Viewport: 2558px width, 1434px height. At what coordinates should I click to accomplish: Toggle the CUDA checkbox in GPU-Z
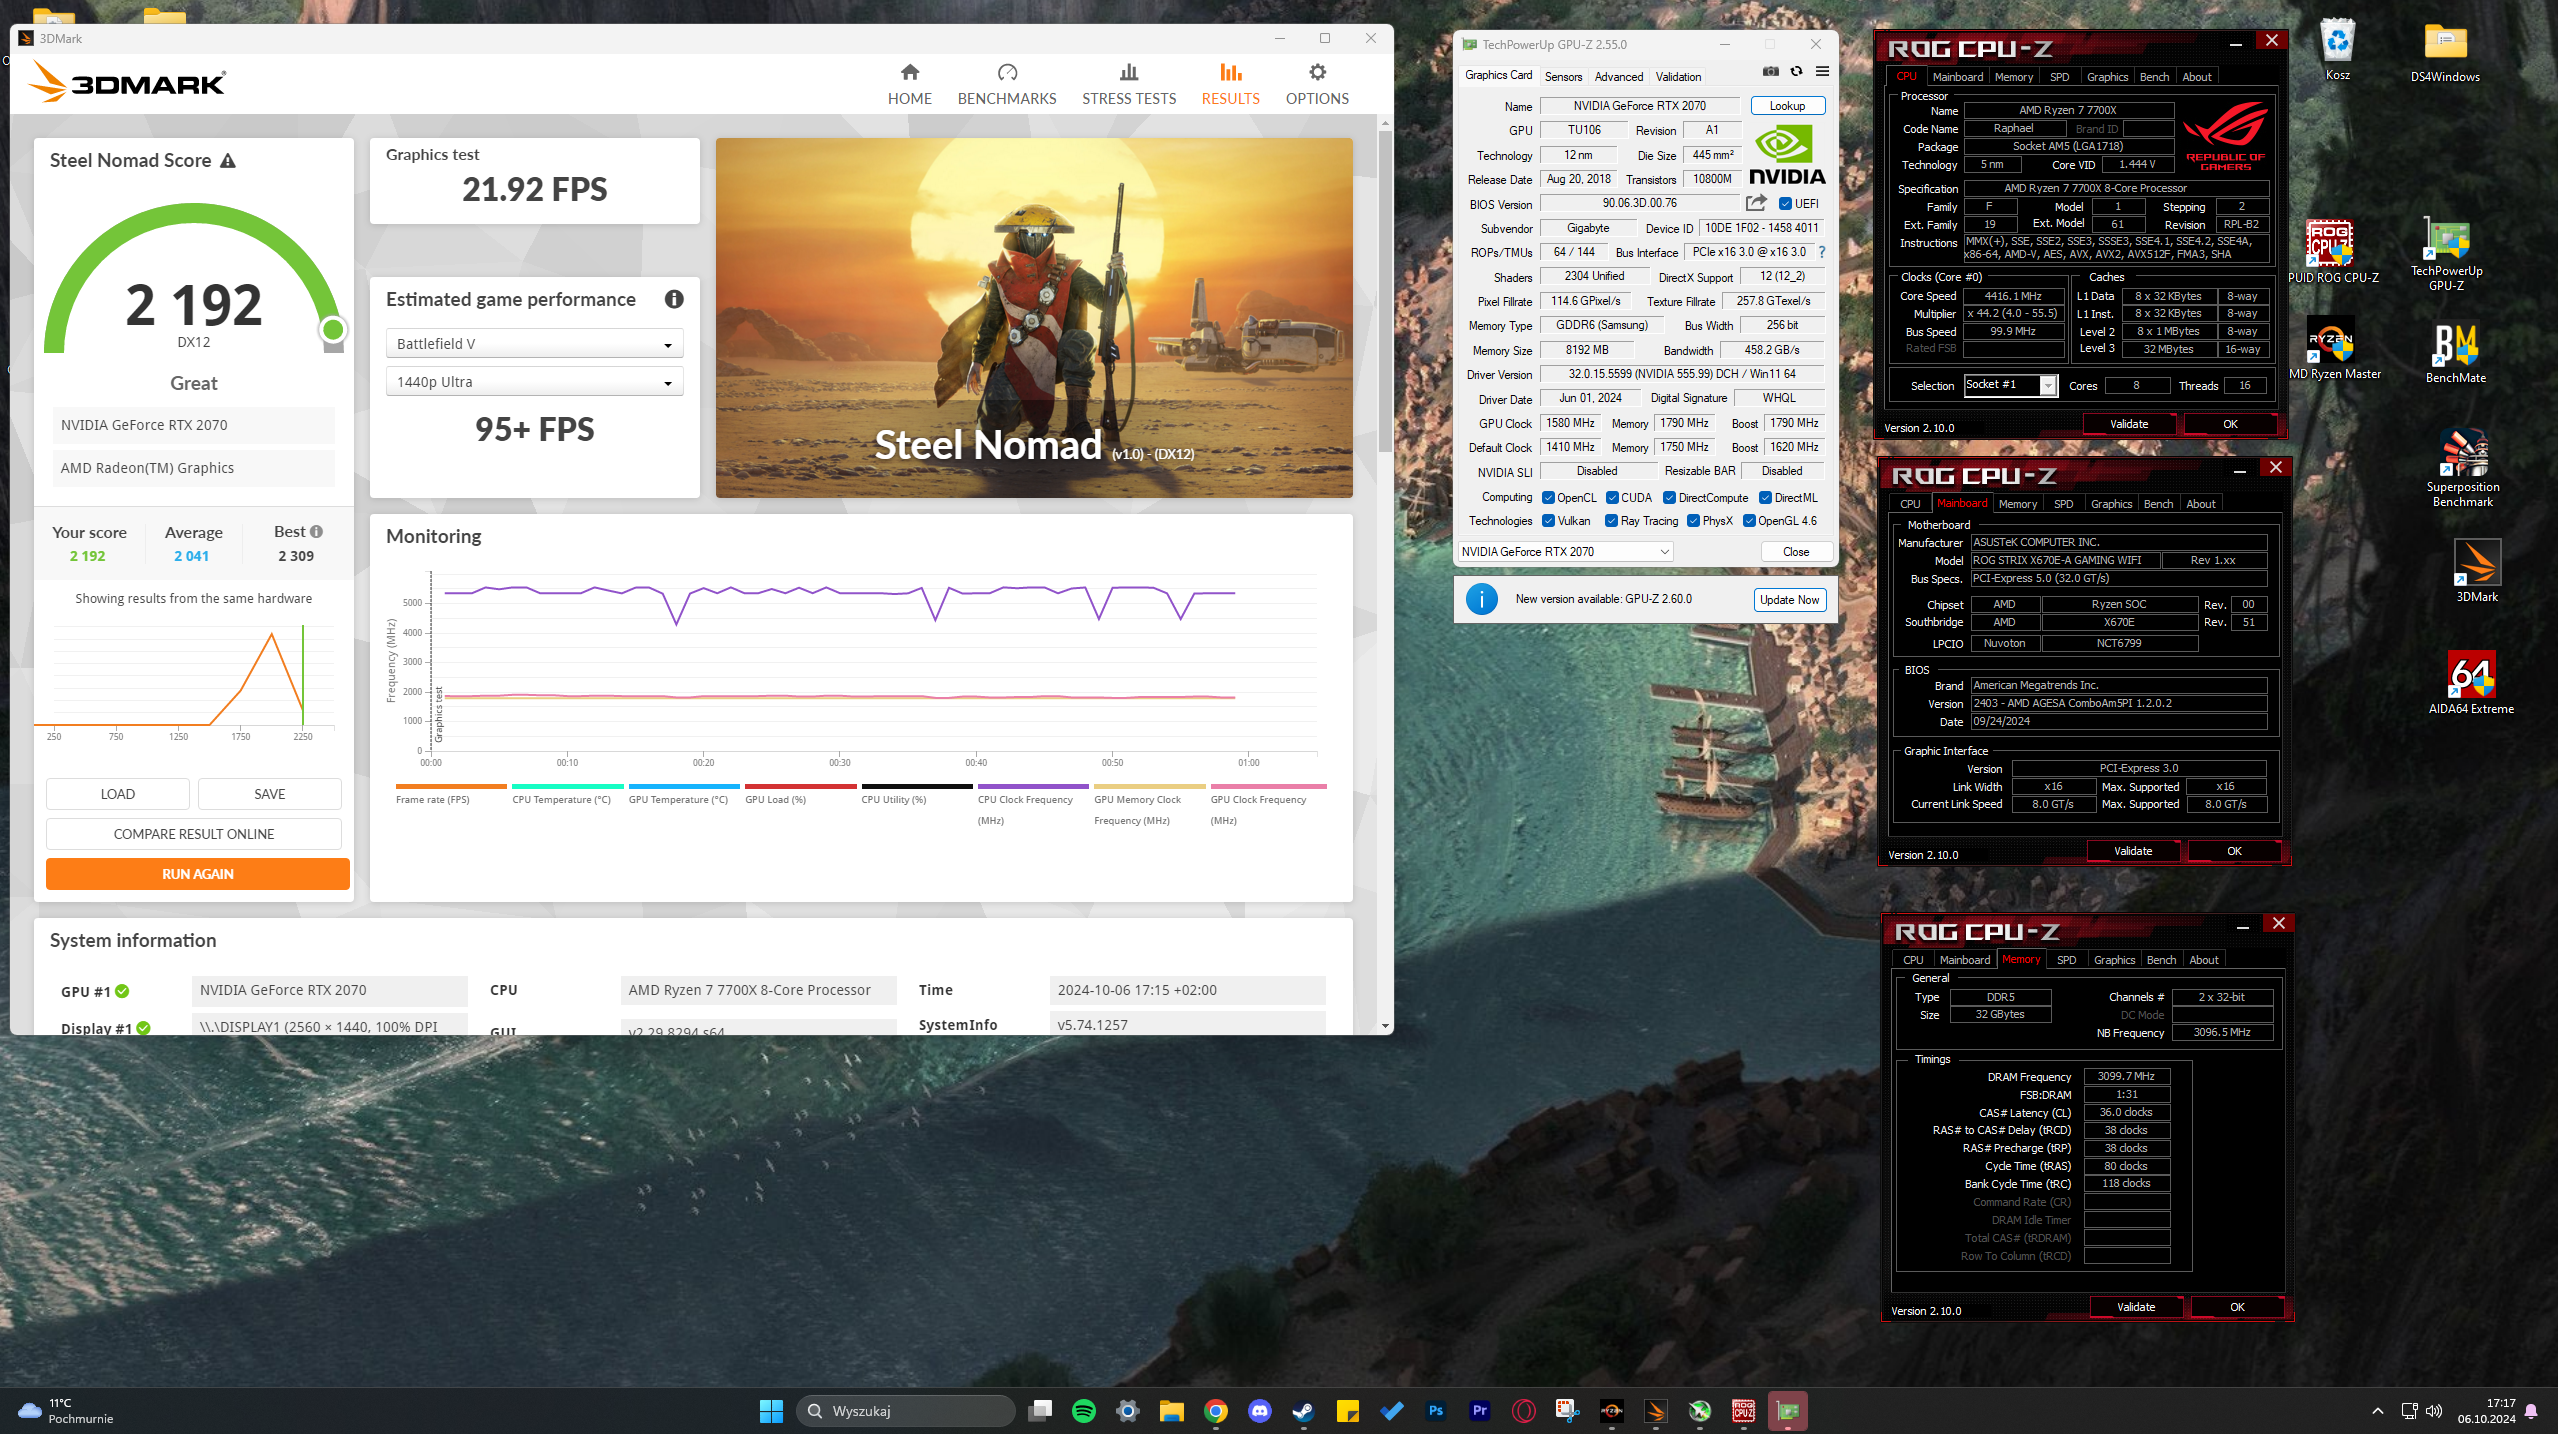click(x=1612, y=498)
